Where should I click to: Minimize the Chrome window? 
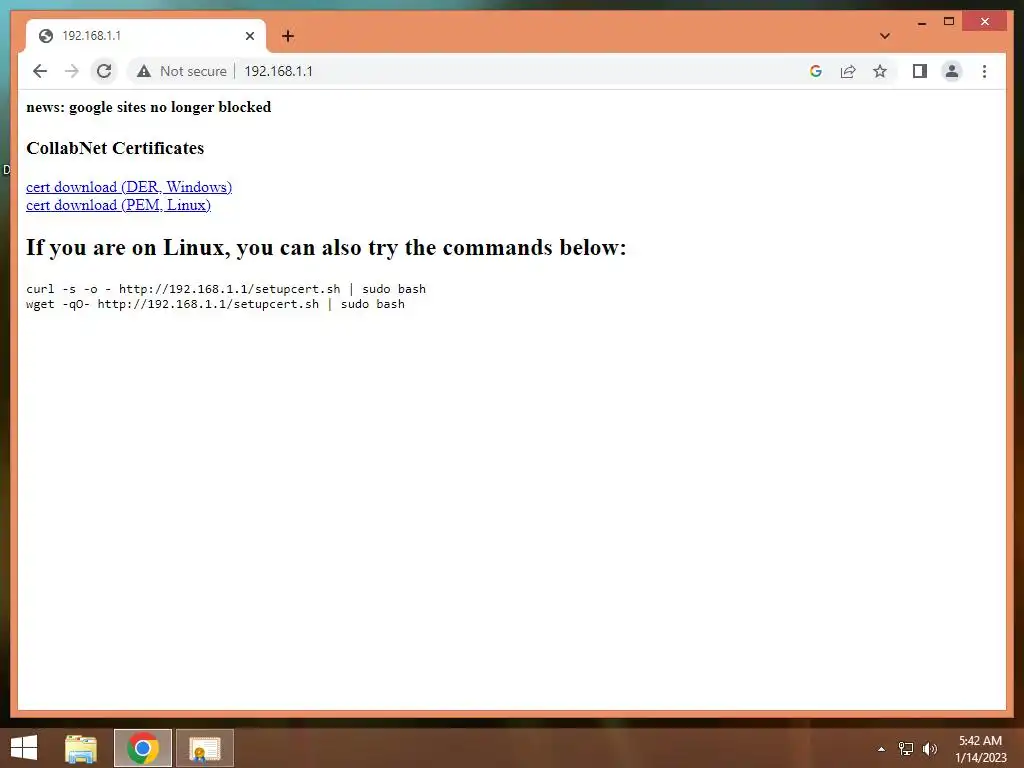922,22
